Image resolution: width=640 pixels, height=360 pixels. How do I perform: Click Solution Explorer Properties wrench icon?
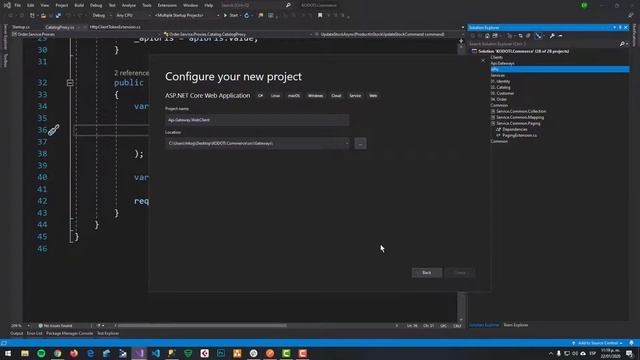coord(552,36)
